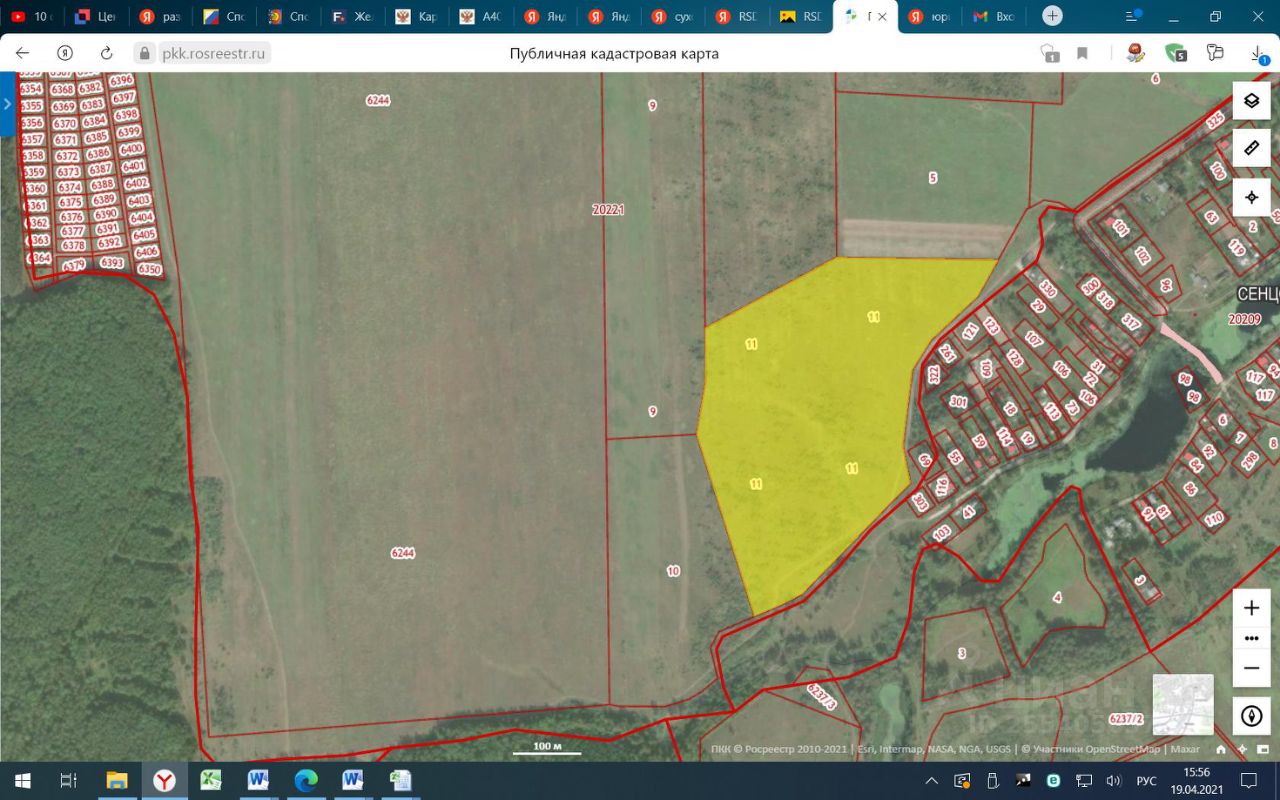Switch to the YouTube tab
This screenshot has width=1280, height=800.
pos(30,17)
